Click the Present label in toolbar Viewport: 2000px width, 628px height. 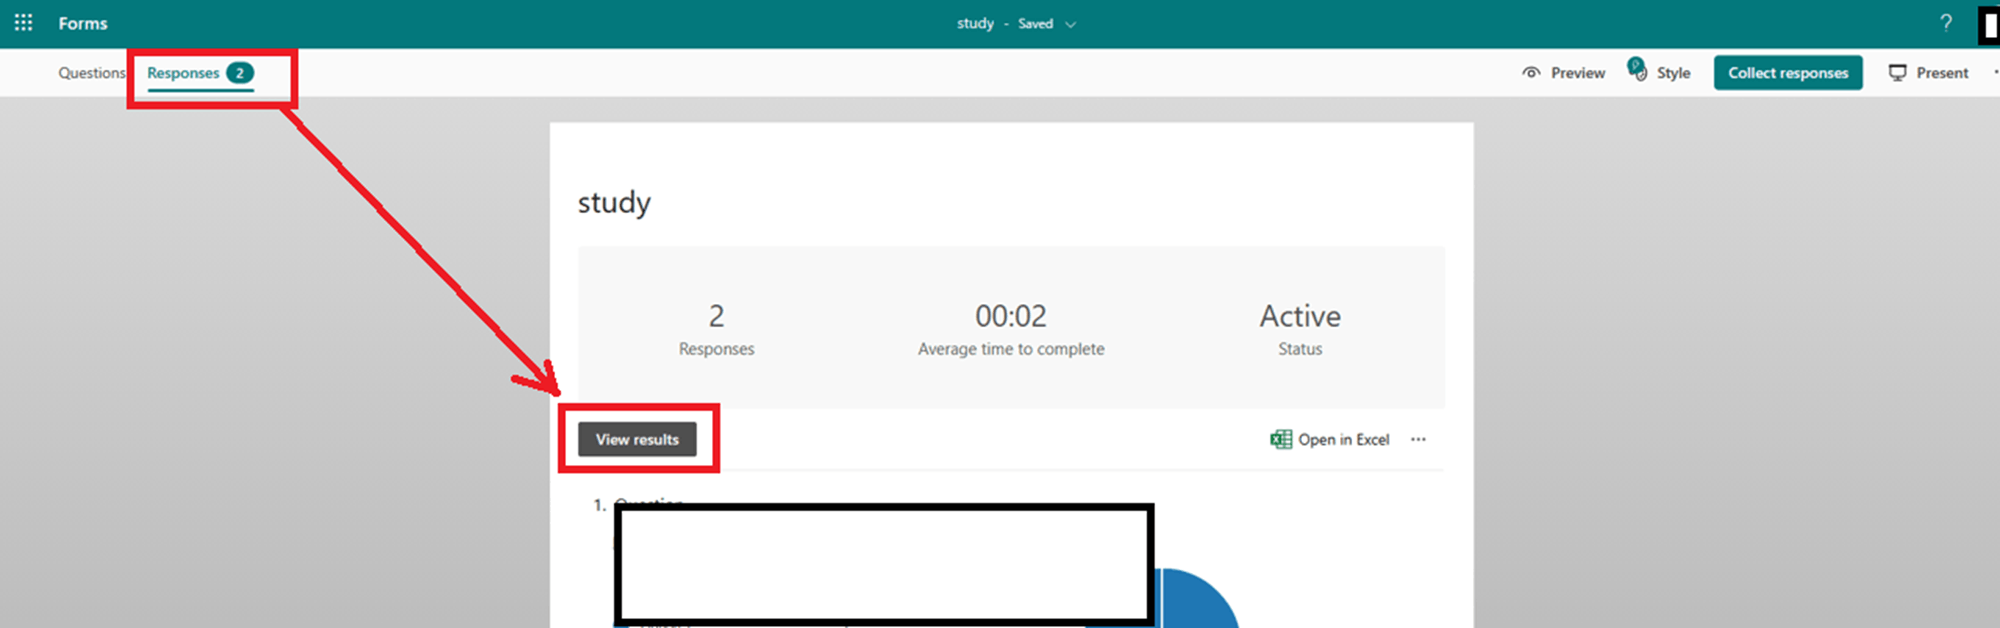pyautogui.click(x=1942, y=73)
